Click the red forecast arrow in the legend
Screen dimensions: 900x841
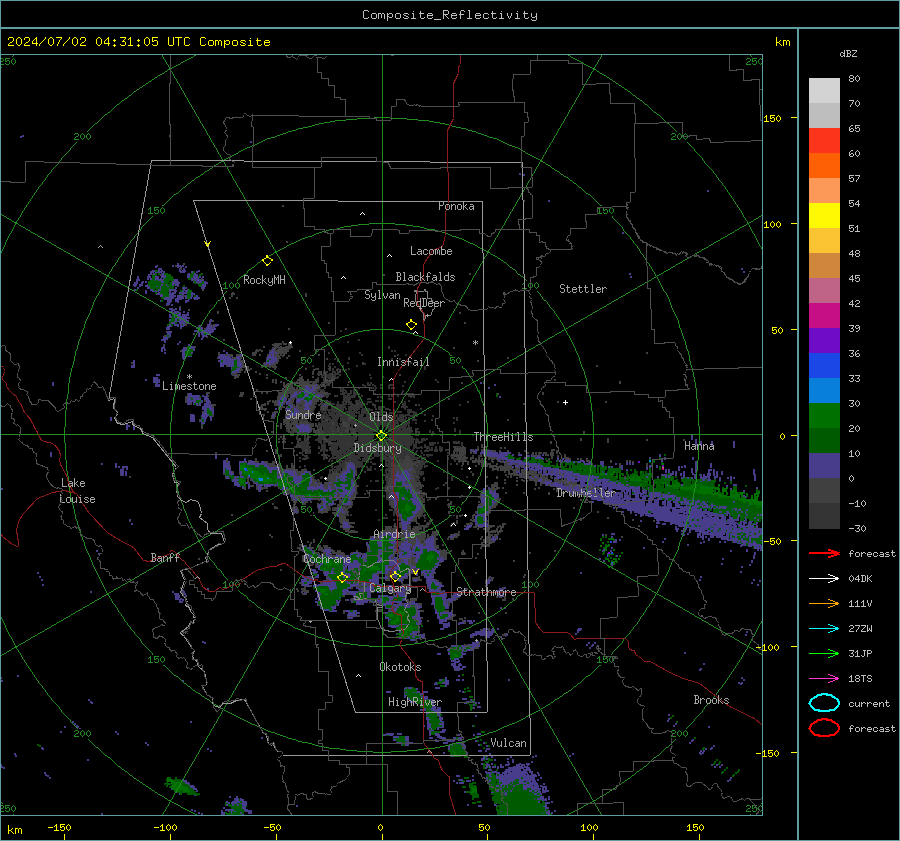[824, 553]
